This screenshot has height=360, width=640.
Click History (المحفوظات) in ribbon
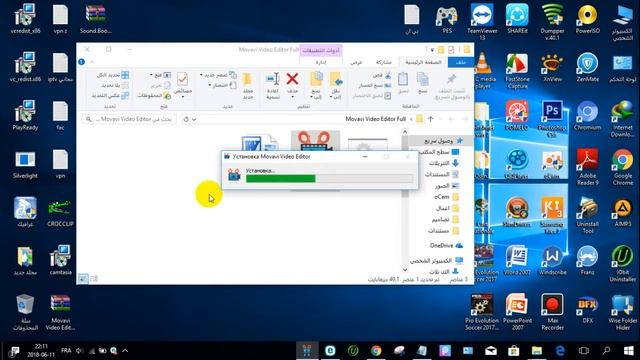click(154, 96)
